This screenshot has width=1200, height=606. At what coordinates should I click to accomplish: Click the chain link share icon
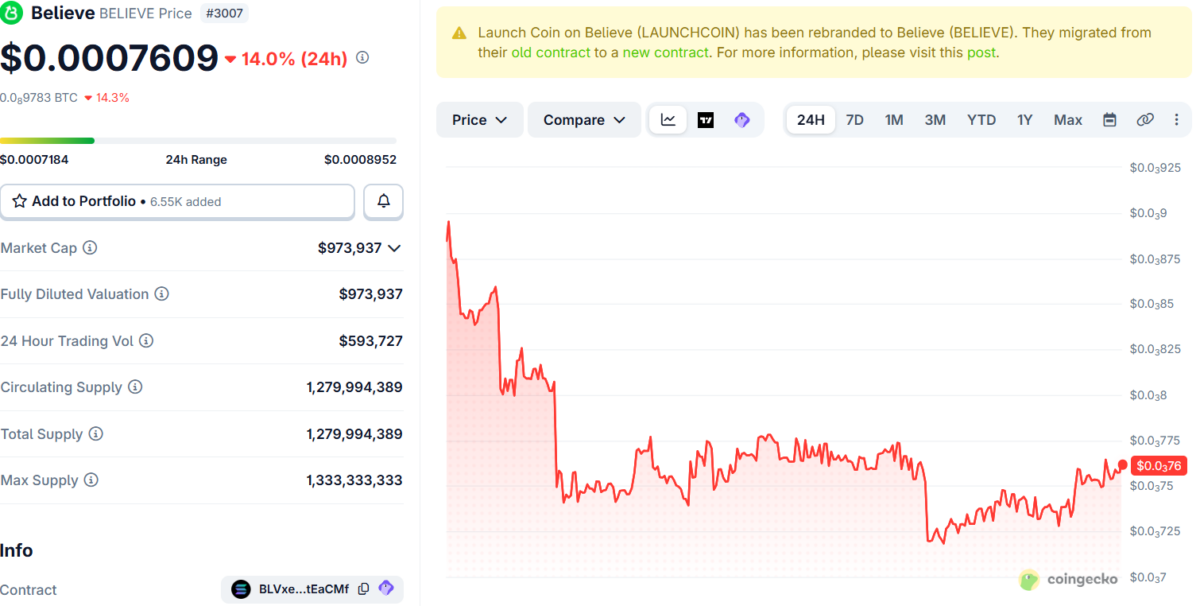coord(1145,120)
